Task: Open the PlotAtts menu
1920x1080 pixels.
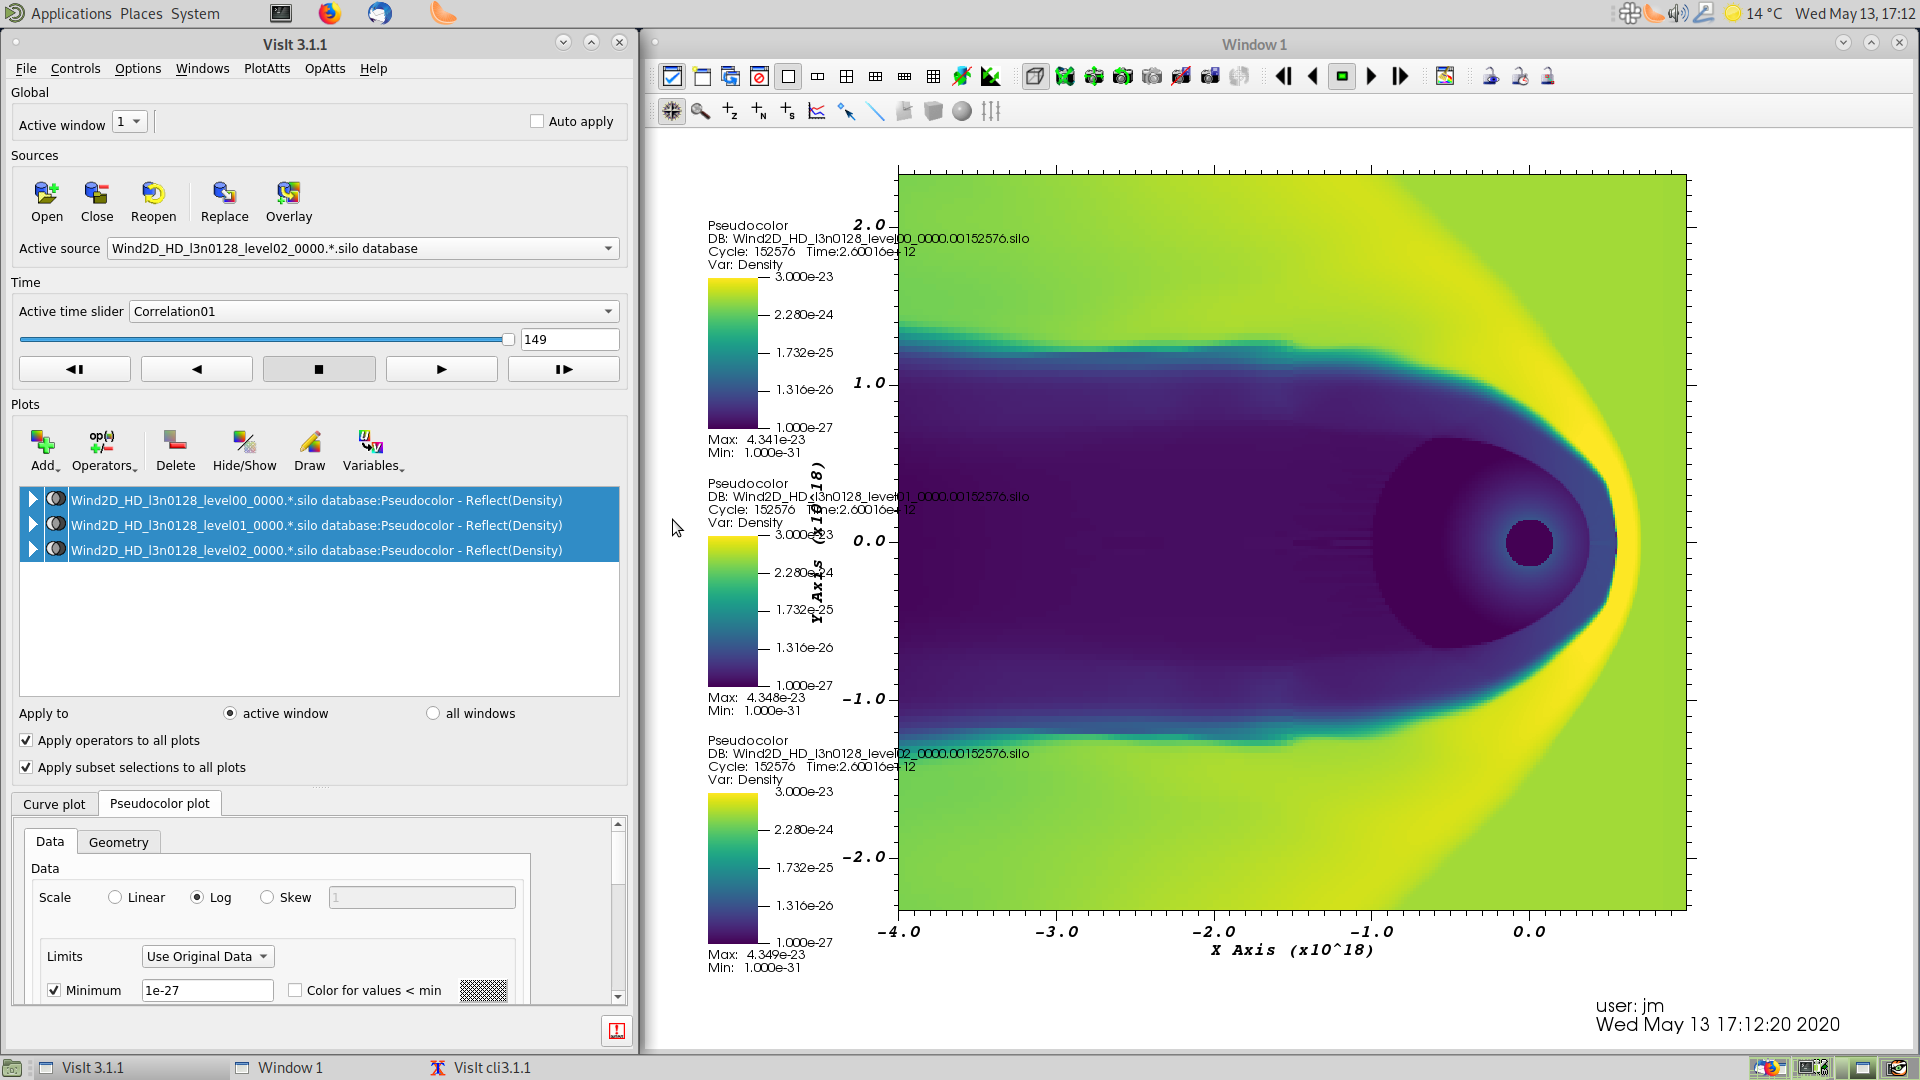Action: pos(267,68)
